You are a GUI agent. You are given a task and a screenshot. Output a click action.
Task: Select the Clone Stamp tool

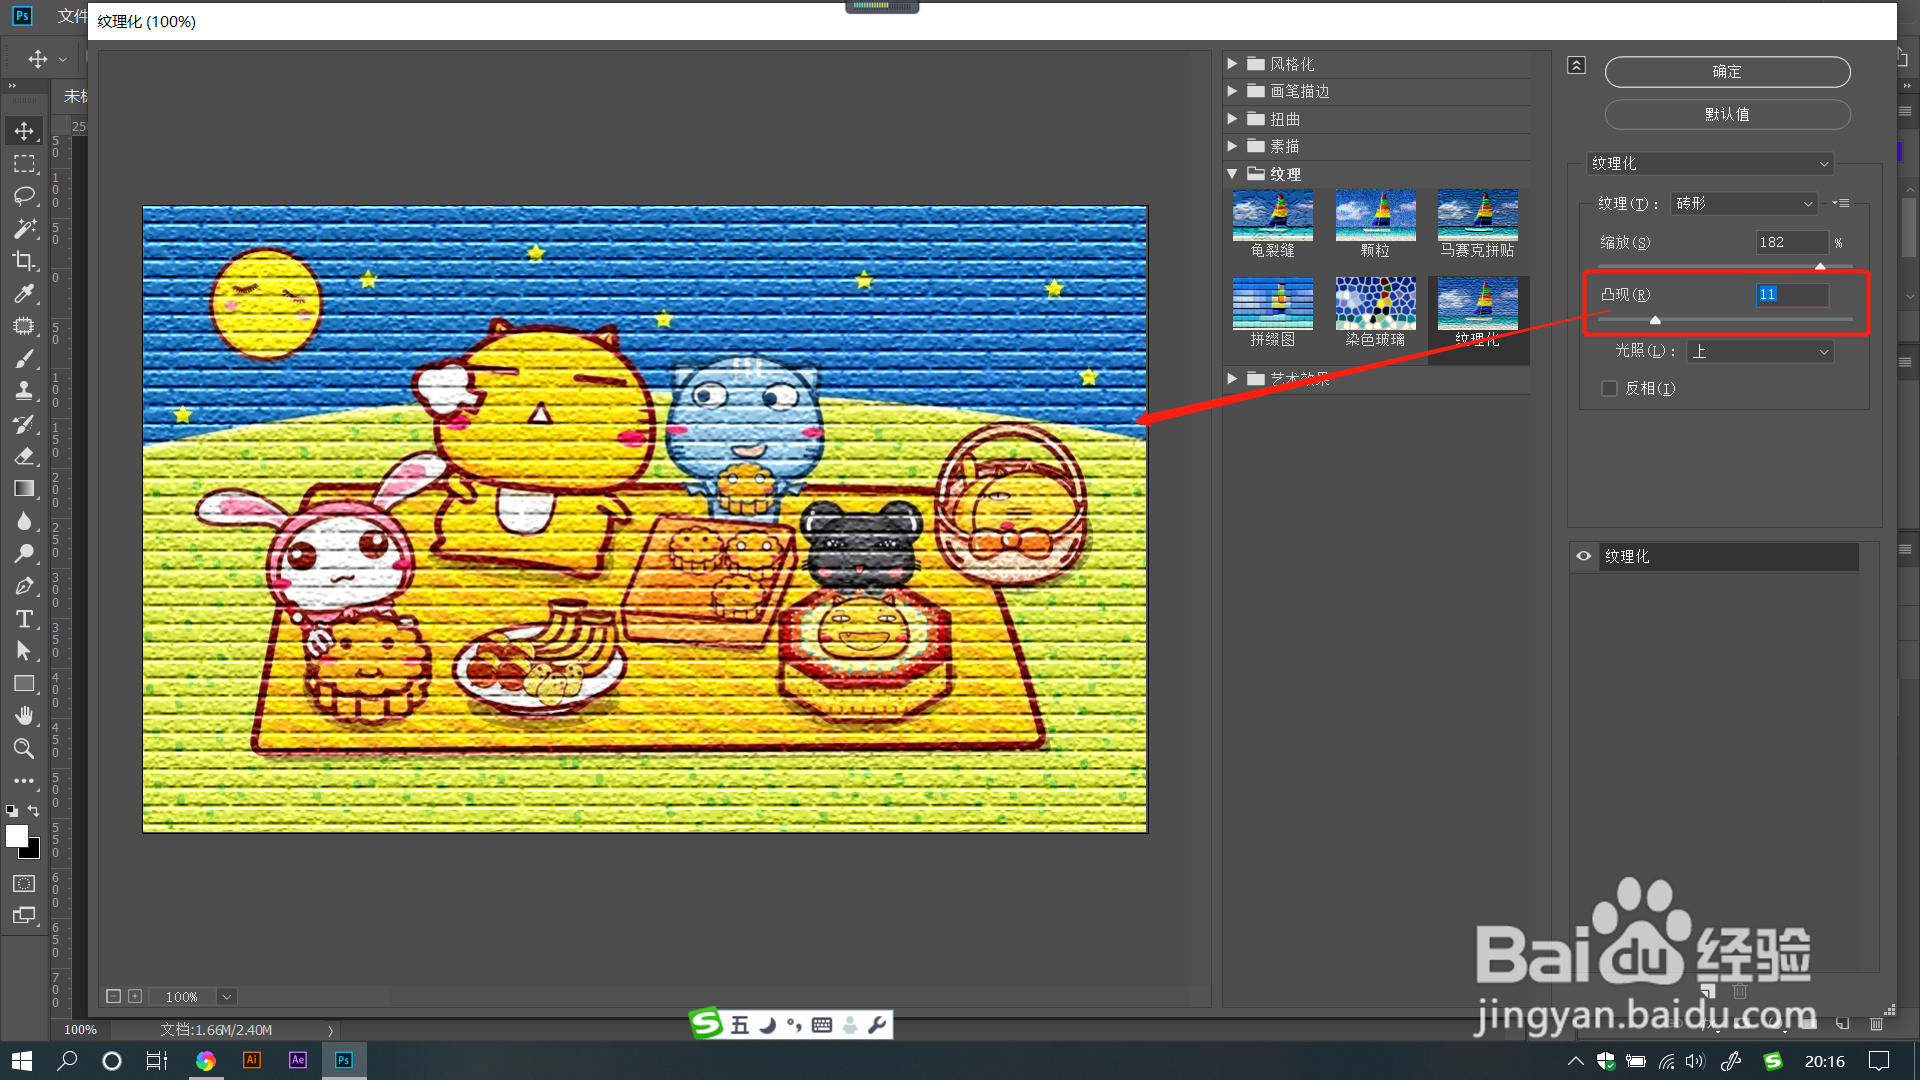[24, 391]
